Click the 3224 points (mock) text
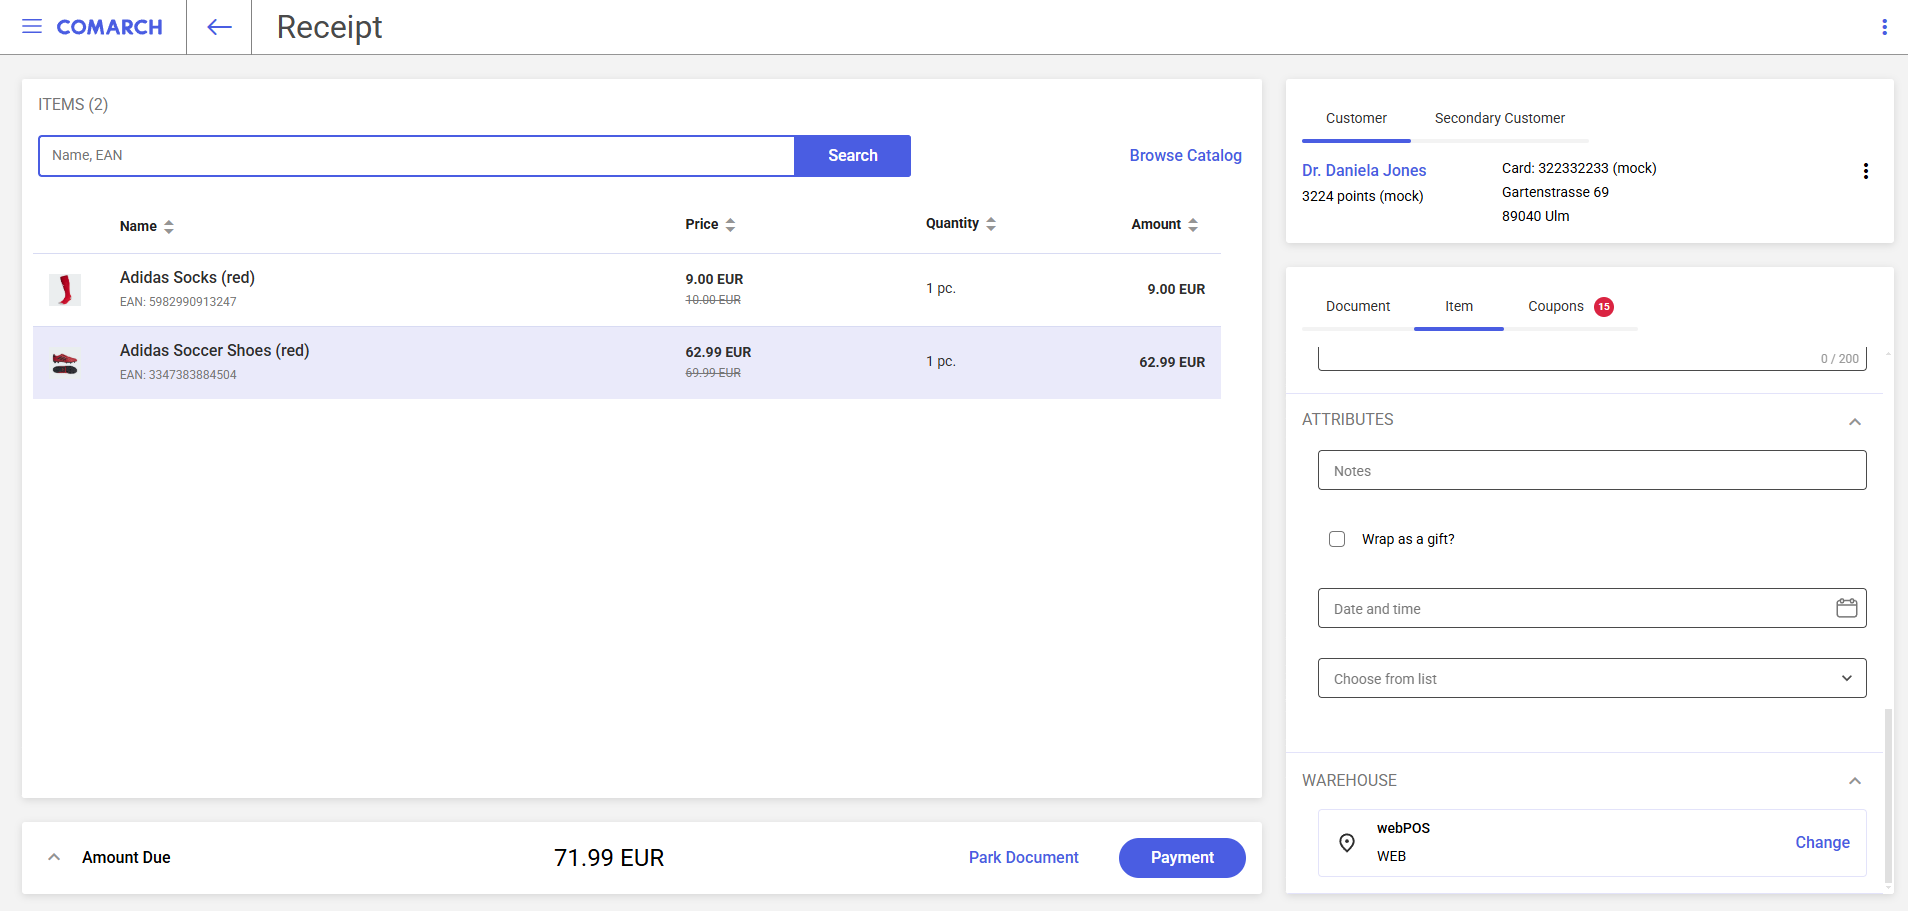 pyautogui.click(x=1362, y=196)
